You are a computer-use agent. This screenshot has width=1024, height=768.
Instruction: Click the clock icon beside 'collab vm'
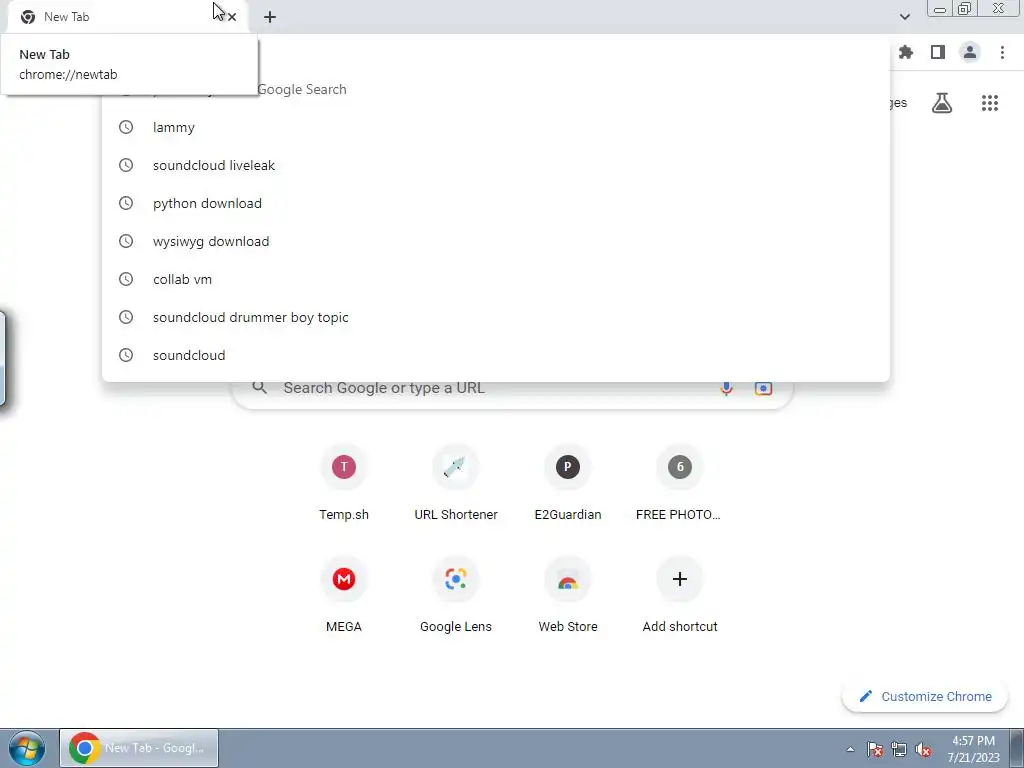pyautogui.click(x=126, y=279)
